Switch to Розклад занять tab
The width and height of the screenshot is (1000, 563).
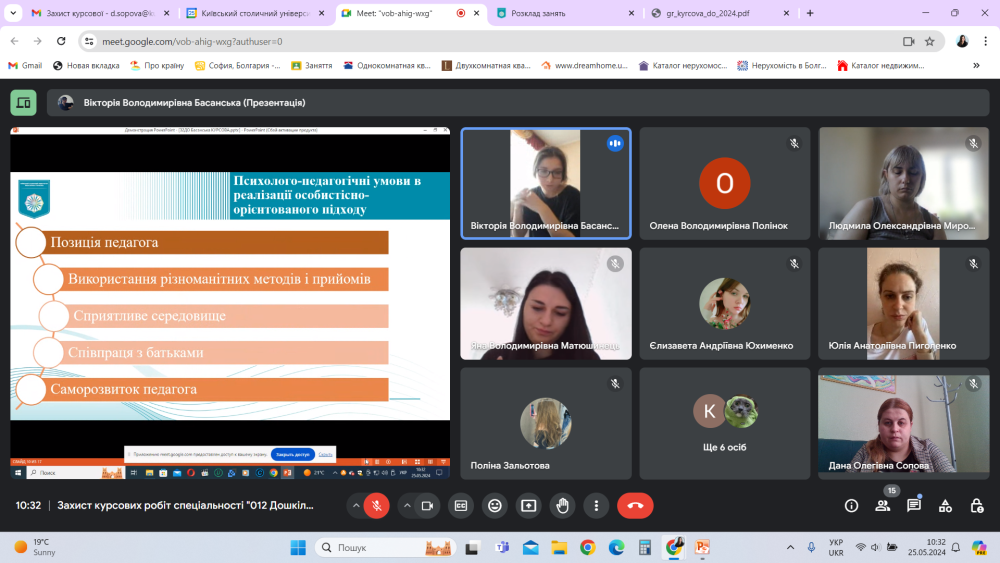click(566, 13)
